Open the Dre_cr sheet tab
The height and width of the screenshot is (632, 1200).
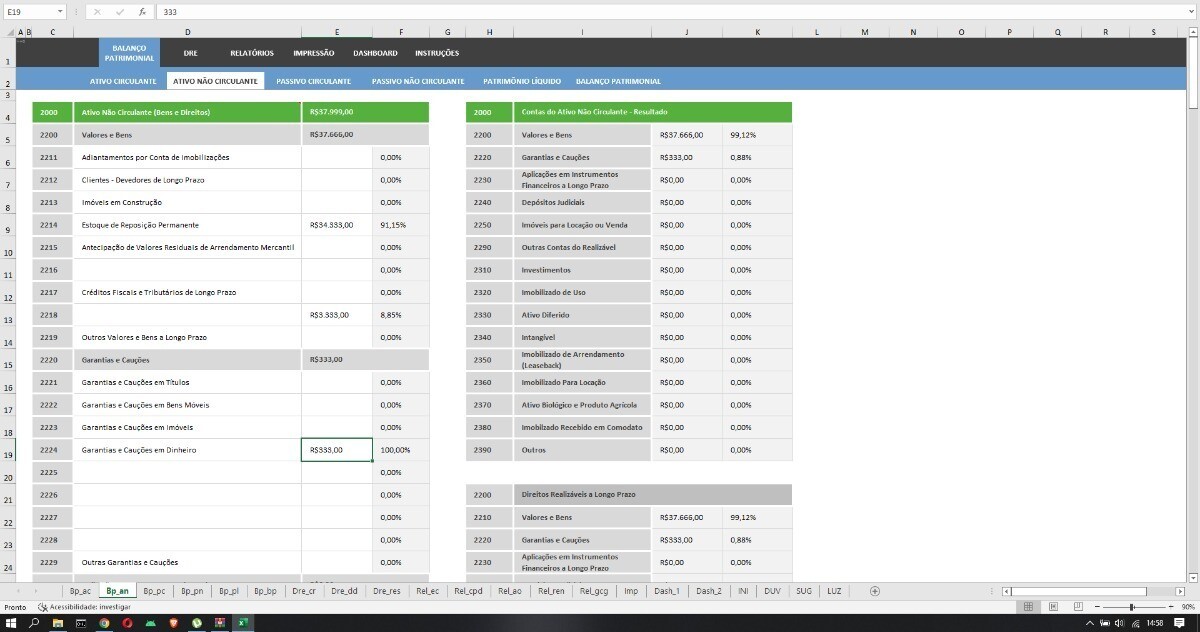[x=303, y=591]
